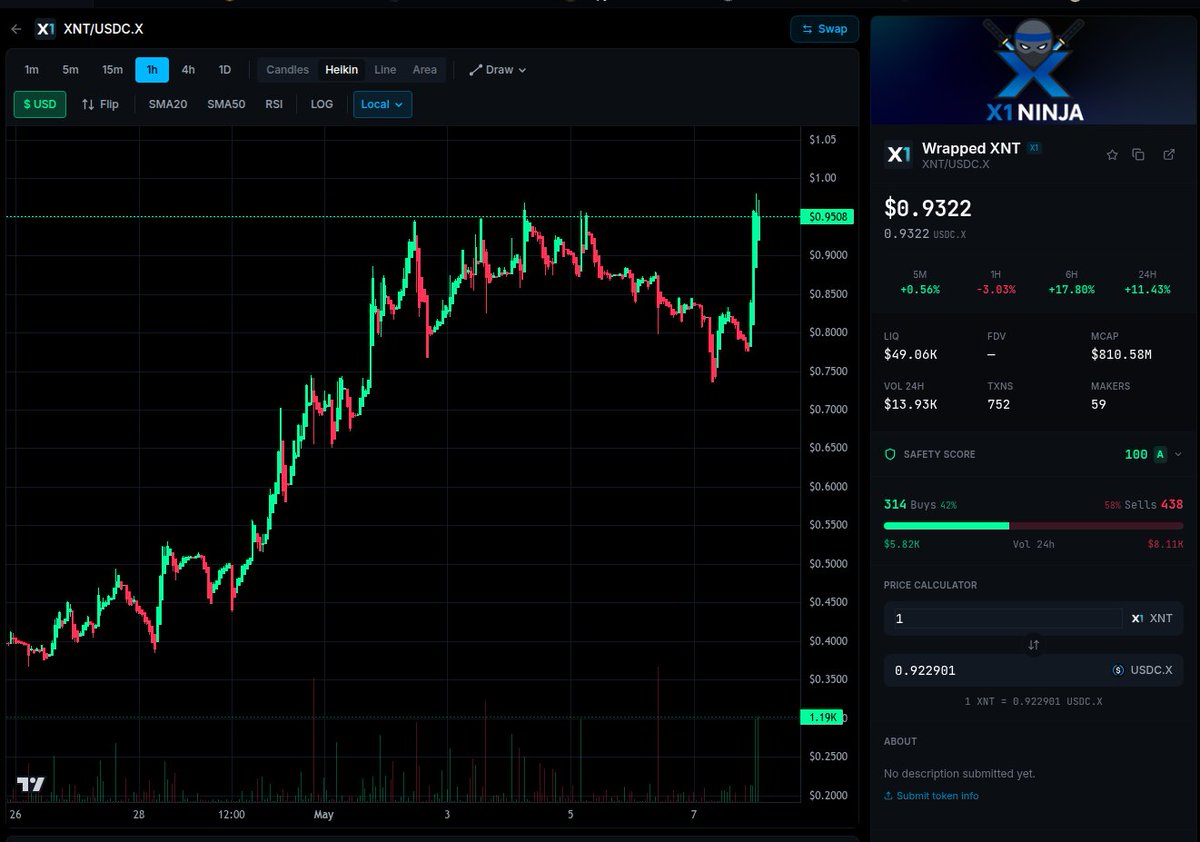Click the XNT amount input field
Screen dimensions: 1200x842
pyautogui.click(x=1006, y=619)
